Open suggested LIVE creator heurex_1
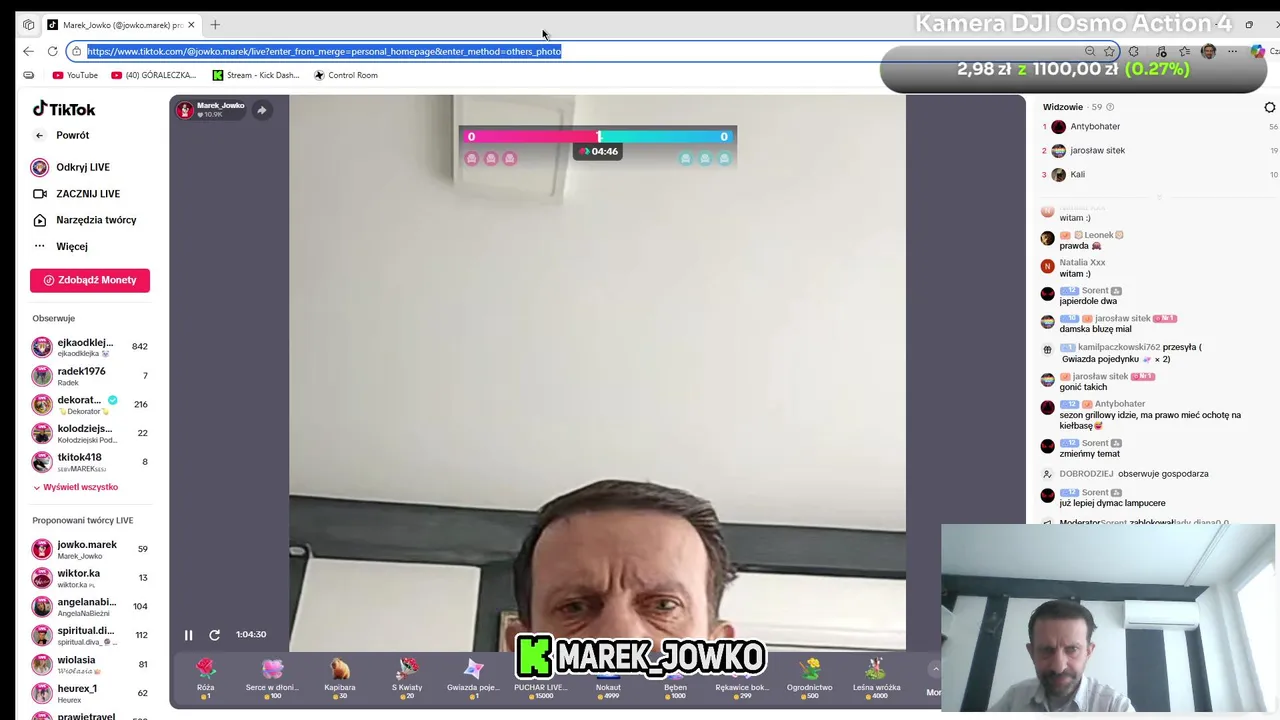The height and width of the screenshot is (720, 1280). coord(90,692)
